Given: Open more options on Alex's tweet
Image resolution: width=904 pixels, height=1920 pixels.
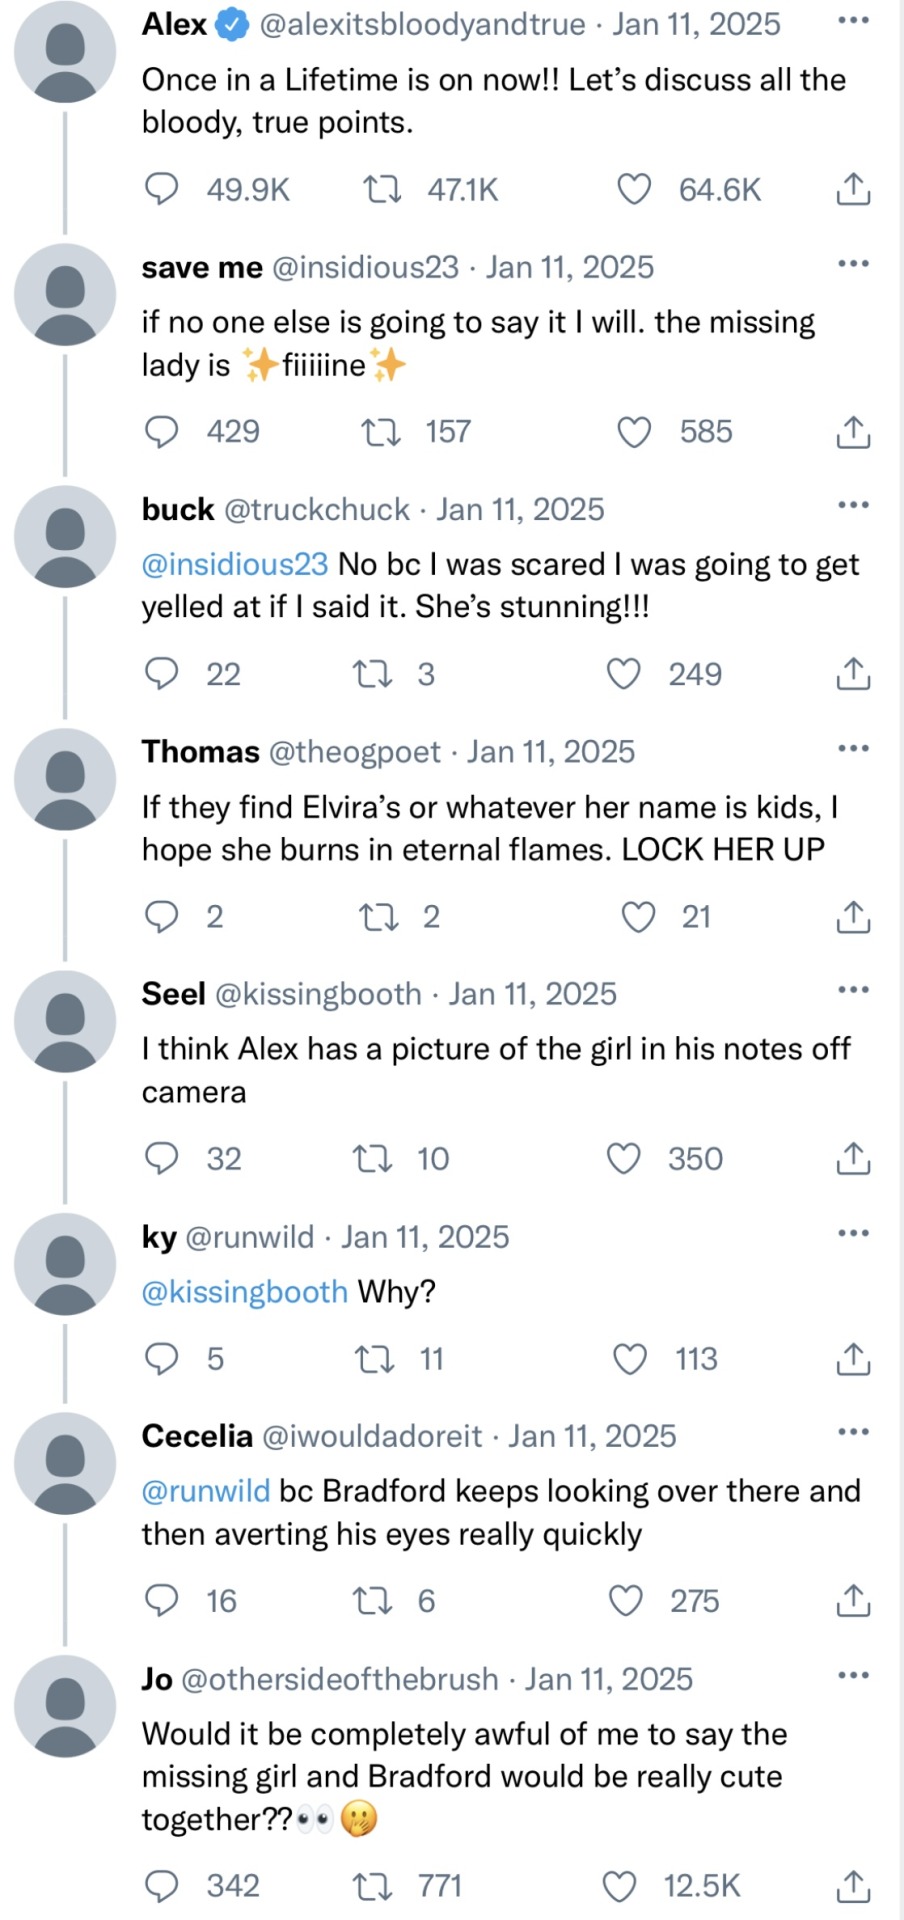Looking at the screenshot, I should point(852,21).
